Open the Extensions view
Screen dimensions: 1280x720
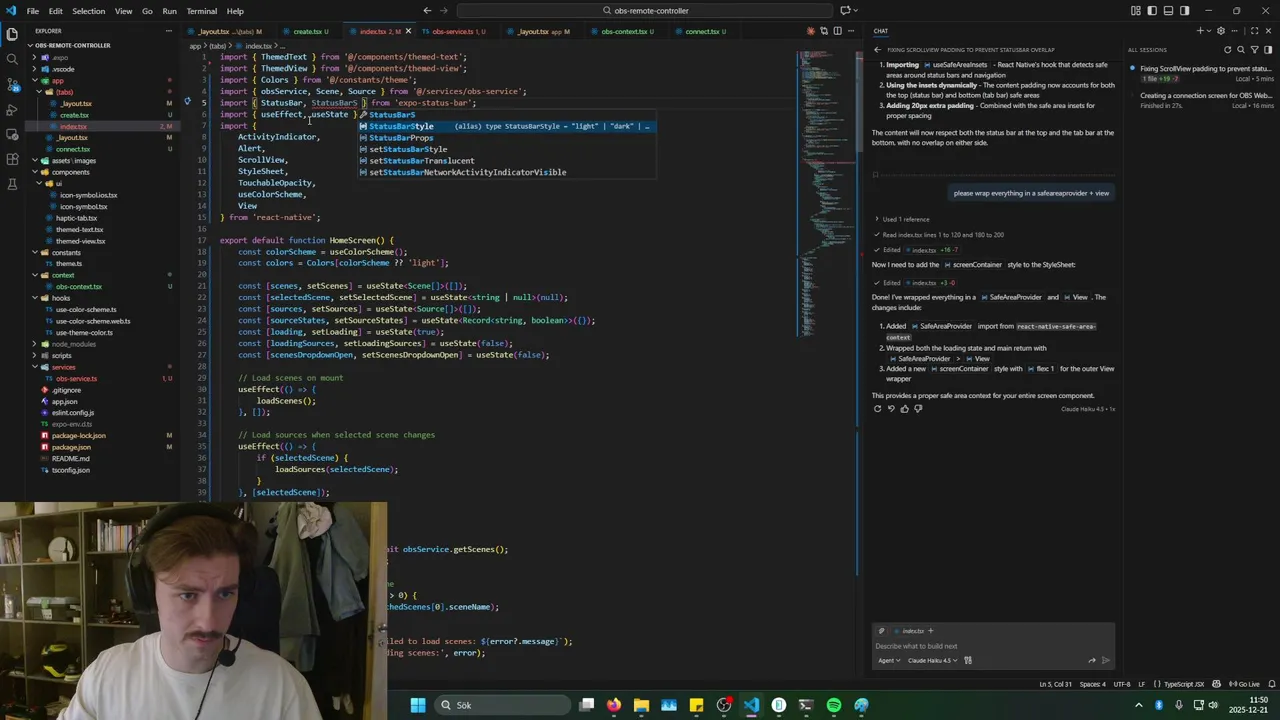[12, 160]
